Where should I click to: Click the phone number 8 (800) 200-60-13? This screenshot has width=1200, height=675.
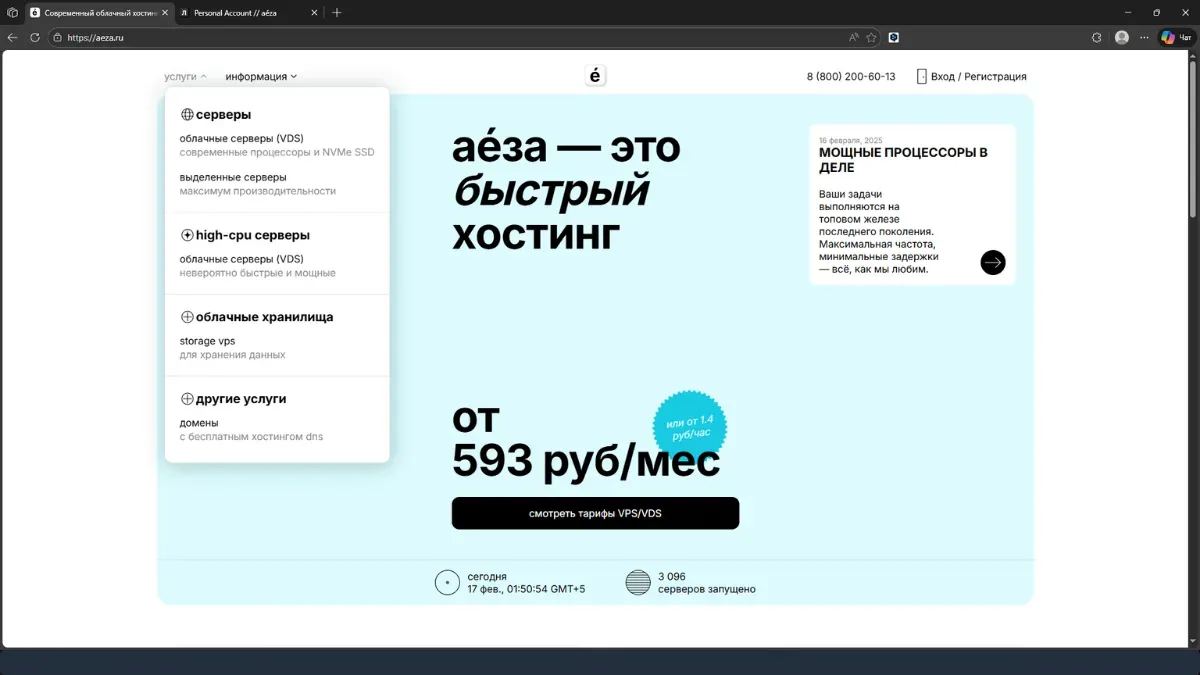851,76
